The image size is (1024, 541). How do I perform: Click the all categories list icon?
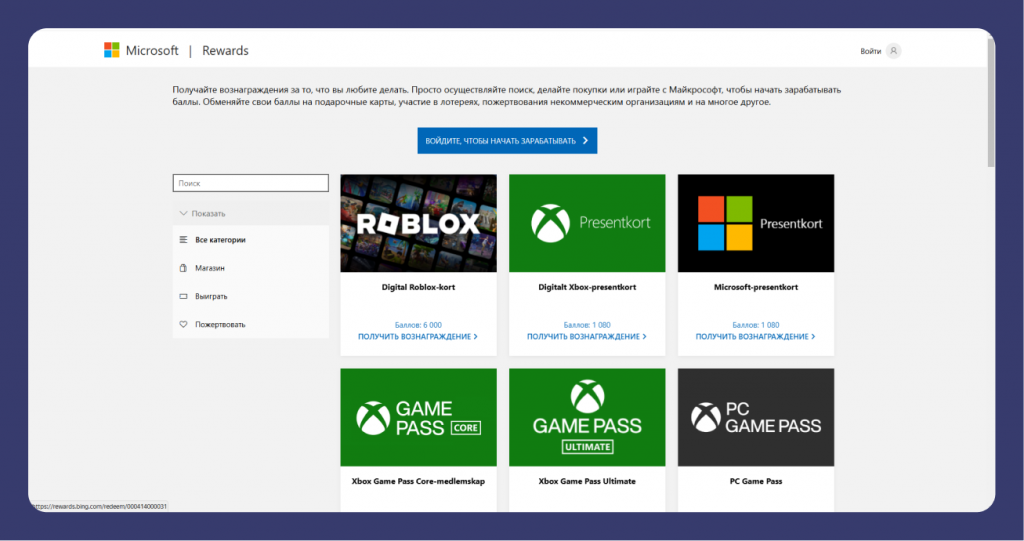(183, 240)
